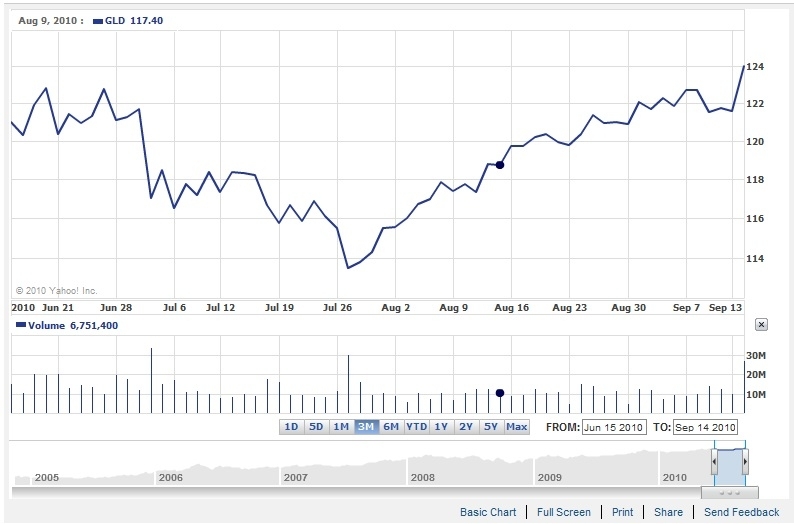Click the Print link
Image resolution: width=794 pixels, height=524 pixels.
pos(622,512)
